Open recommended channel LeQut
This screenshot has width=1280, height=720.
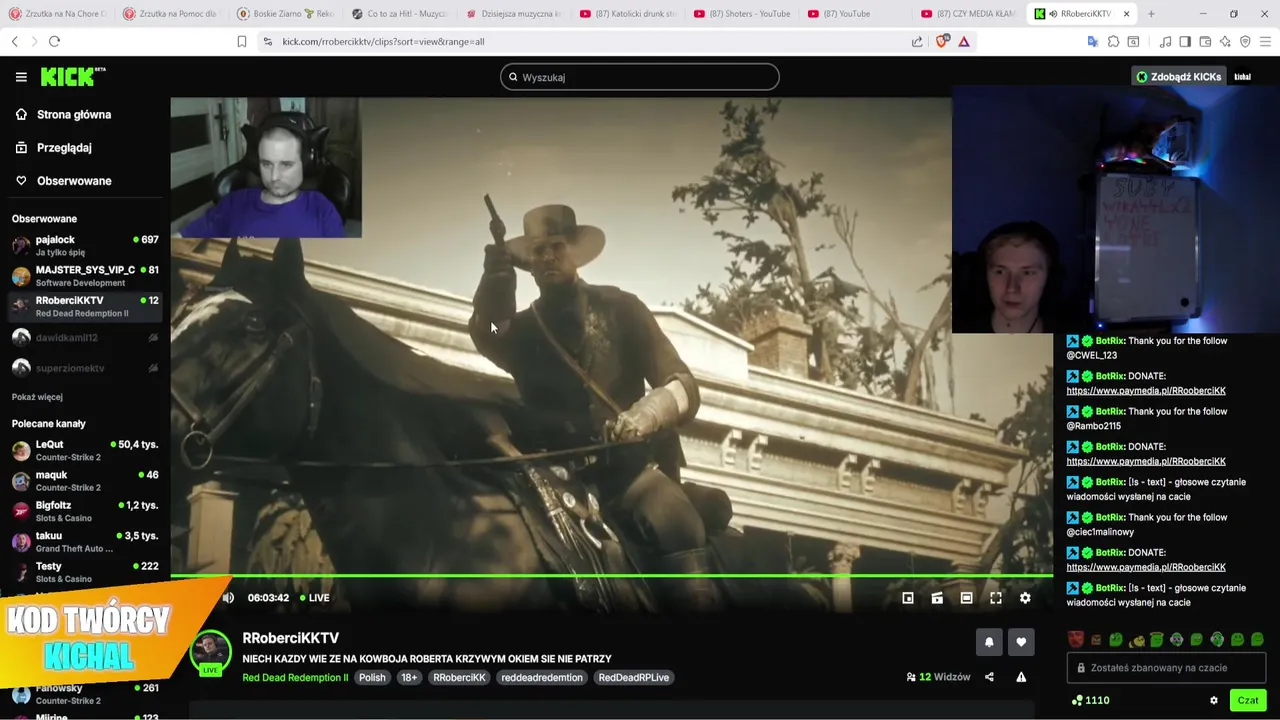[84, 450]
